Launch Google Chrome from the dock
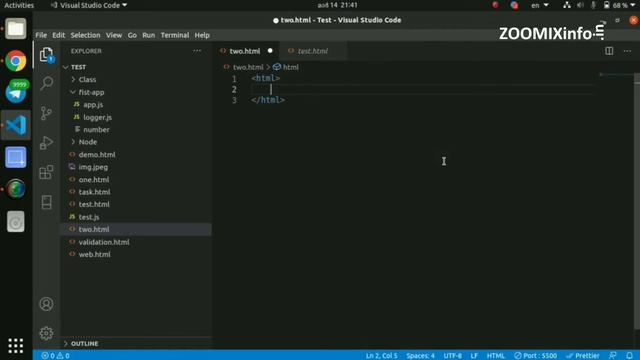Screen dimensions: 640x360 point(16,61)
